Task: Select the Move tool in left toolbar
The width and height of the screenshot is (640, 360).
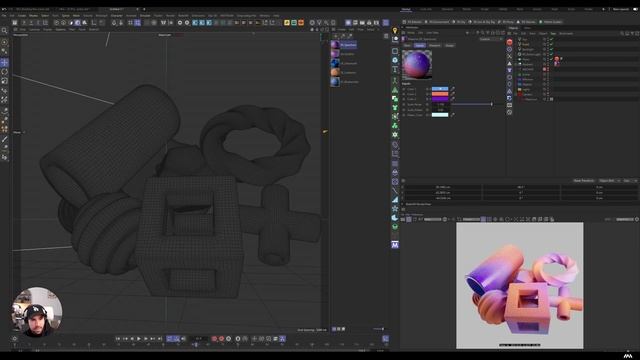Action: (x=4, y=62)
